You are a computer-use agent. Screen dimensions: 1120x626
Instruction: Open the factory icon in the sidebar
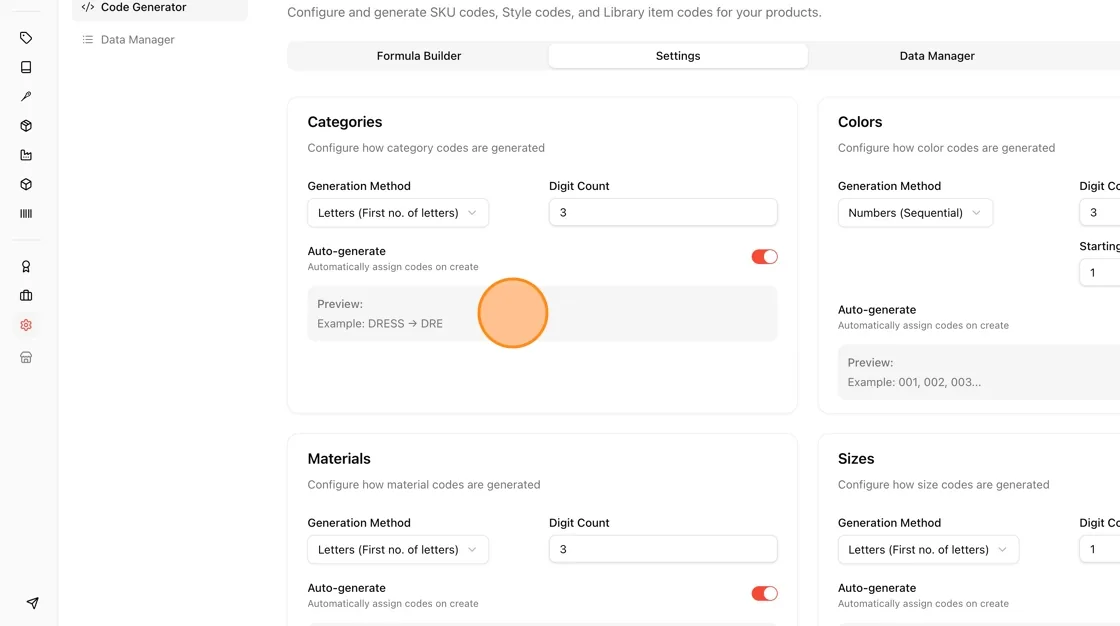click(26, 155)
